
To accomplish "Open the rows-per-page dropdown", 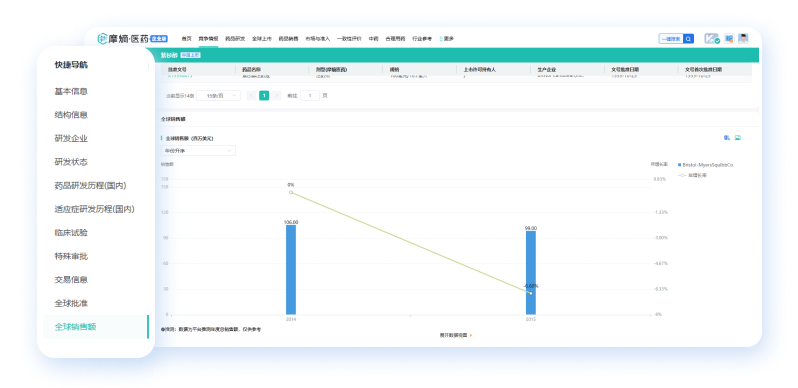I will tap(218, 95).
